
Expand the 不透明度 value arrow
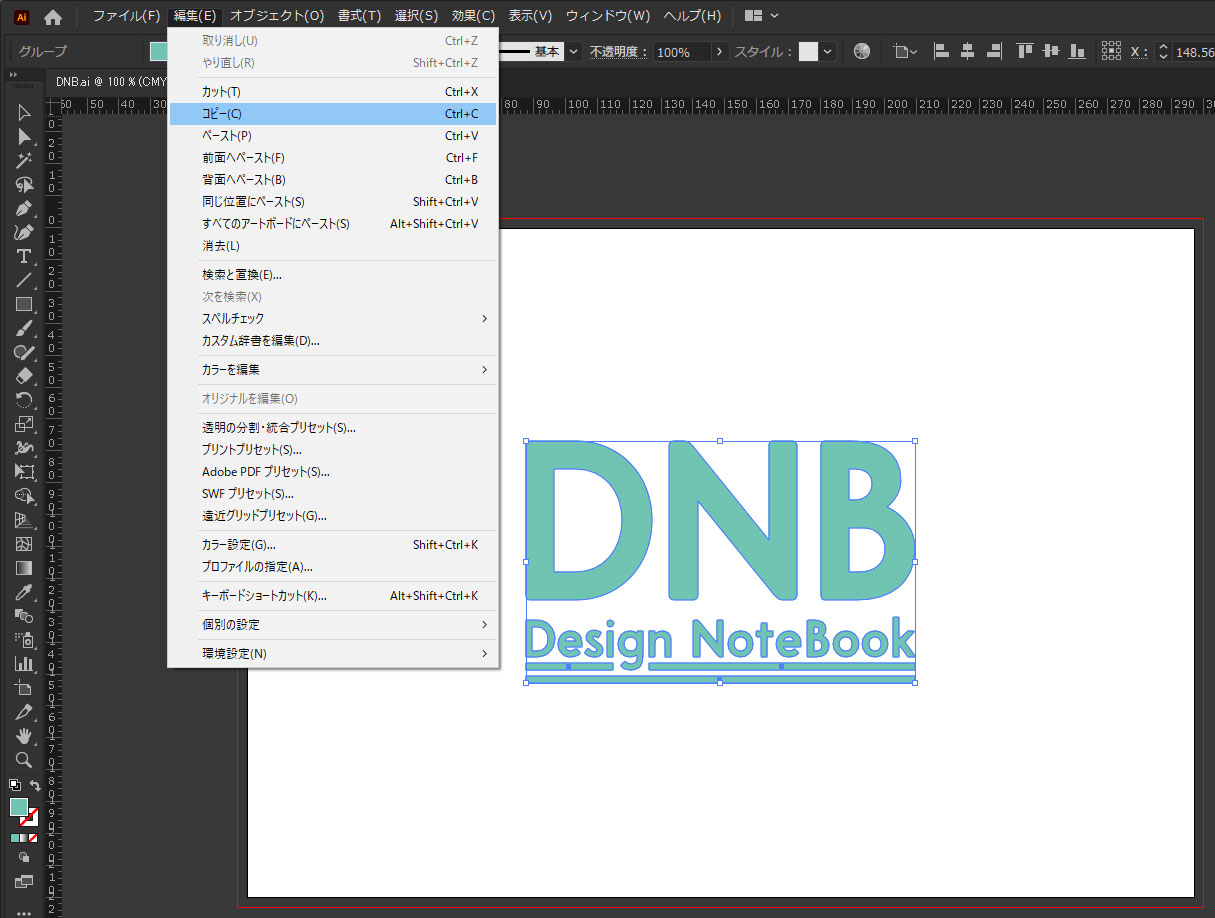click(718, 51)
